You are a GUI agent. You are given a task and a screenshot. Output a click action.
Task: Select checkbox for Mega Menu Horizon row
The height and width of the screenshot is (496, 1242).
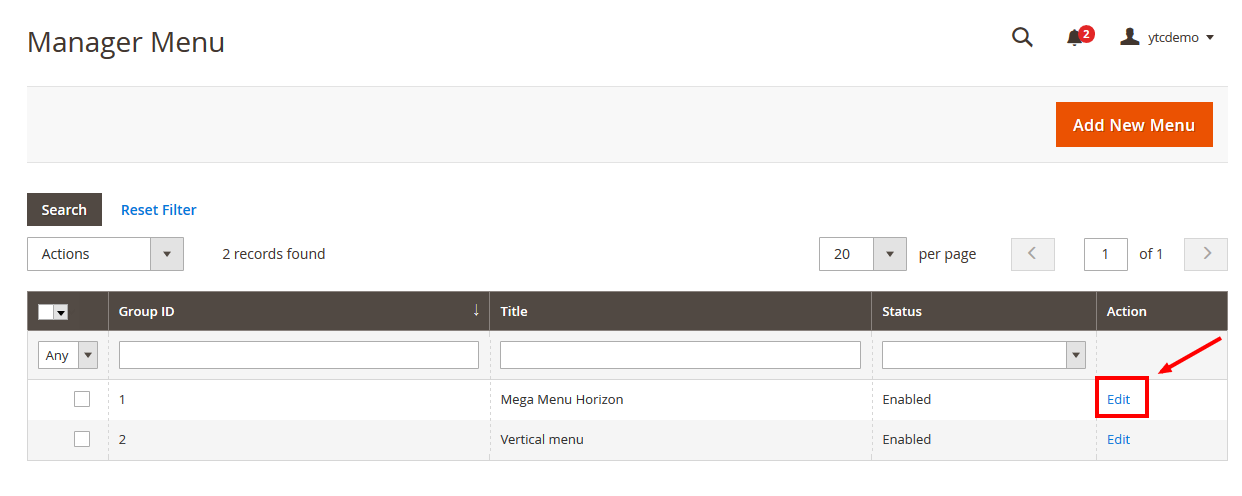click(82, 399)
